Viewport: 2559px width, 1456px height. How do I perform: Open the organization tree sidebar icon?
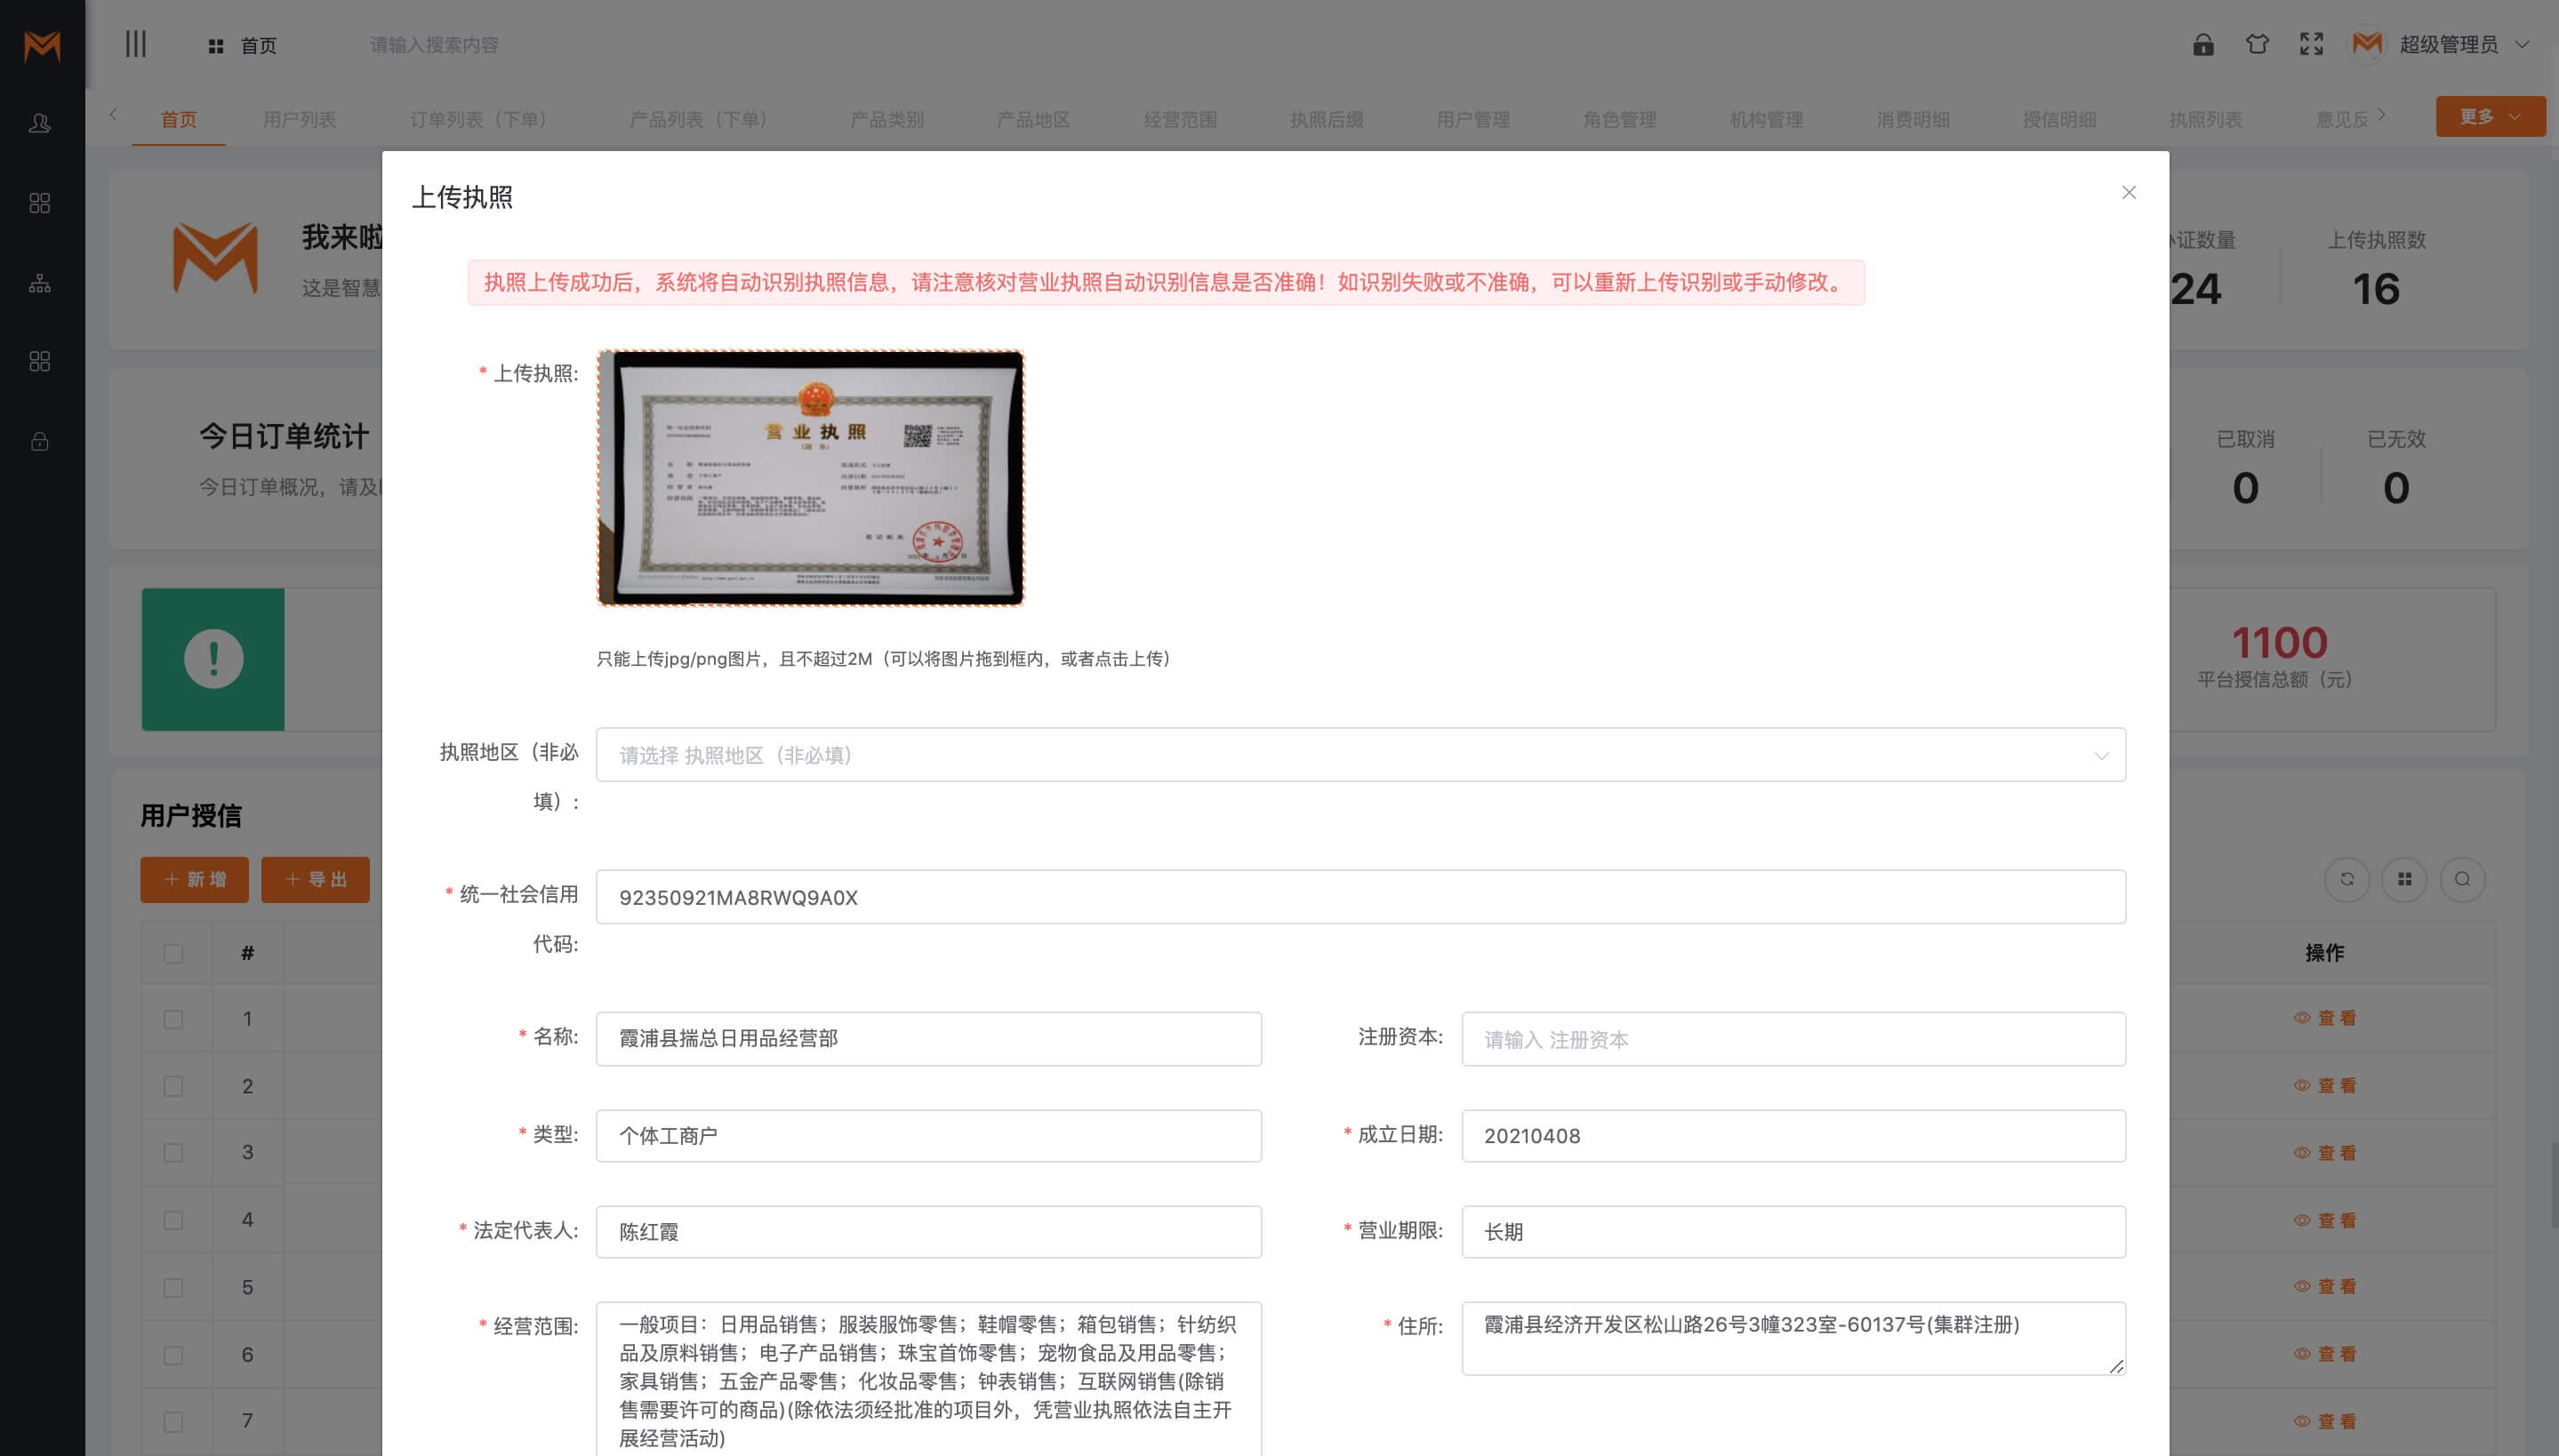40,283
